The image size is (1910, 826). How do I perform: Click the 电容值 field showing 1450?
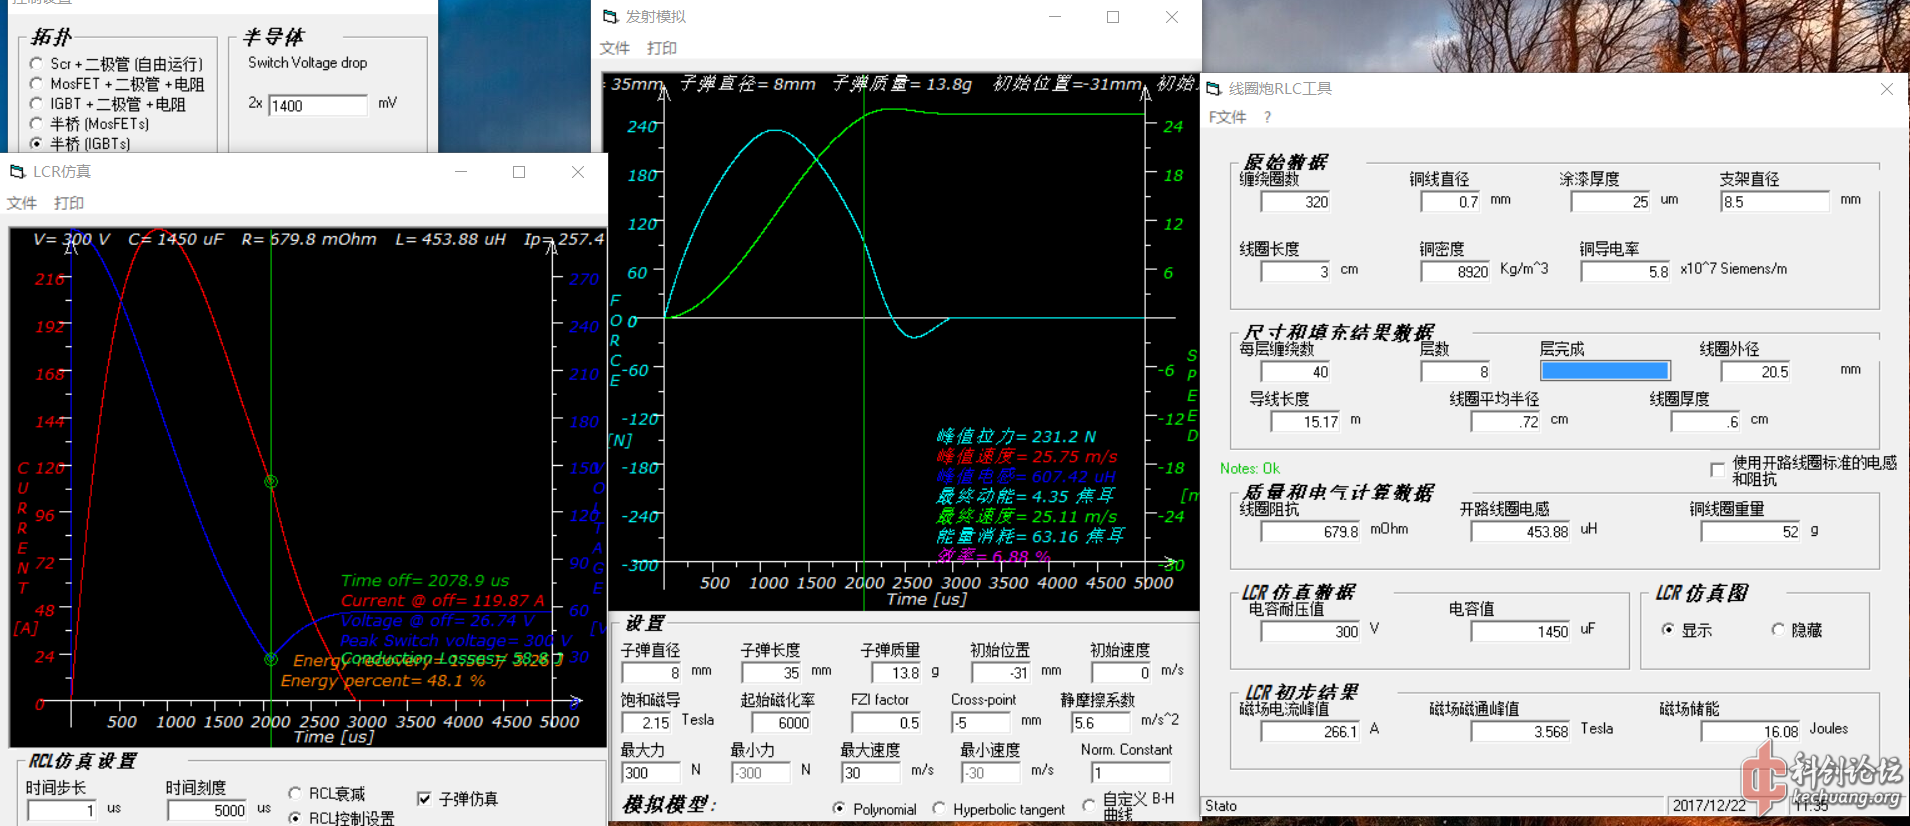(x=1521, y=631)
